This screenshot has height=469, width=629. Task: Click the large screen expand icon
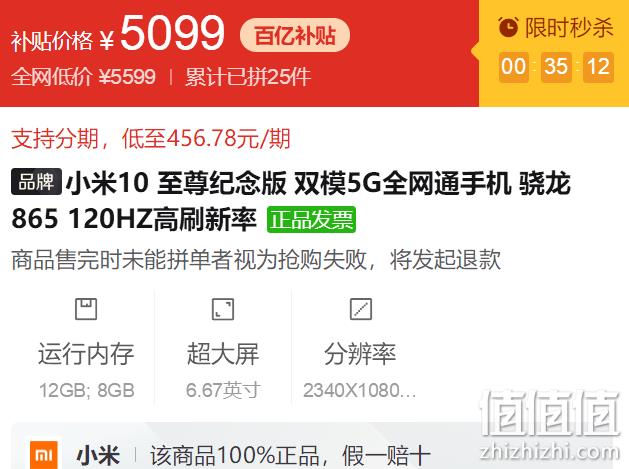223,309
